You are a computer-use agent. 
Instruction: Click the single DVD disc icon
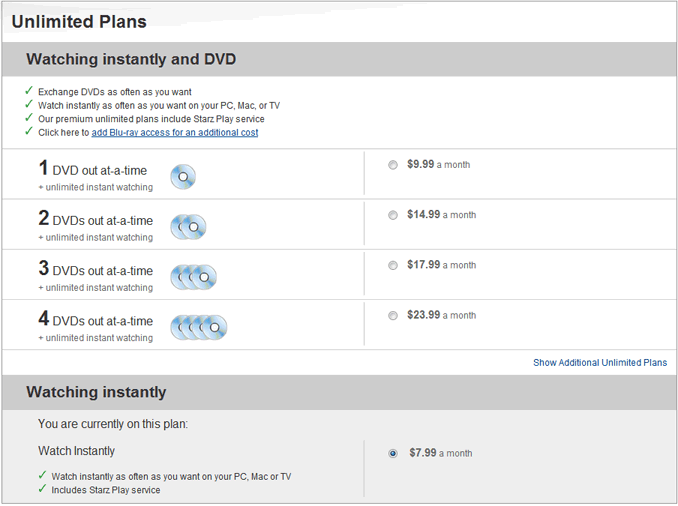coord(183,177)
